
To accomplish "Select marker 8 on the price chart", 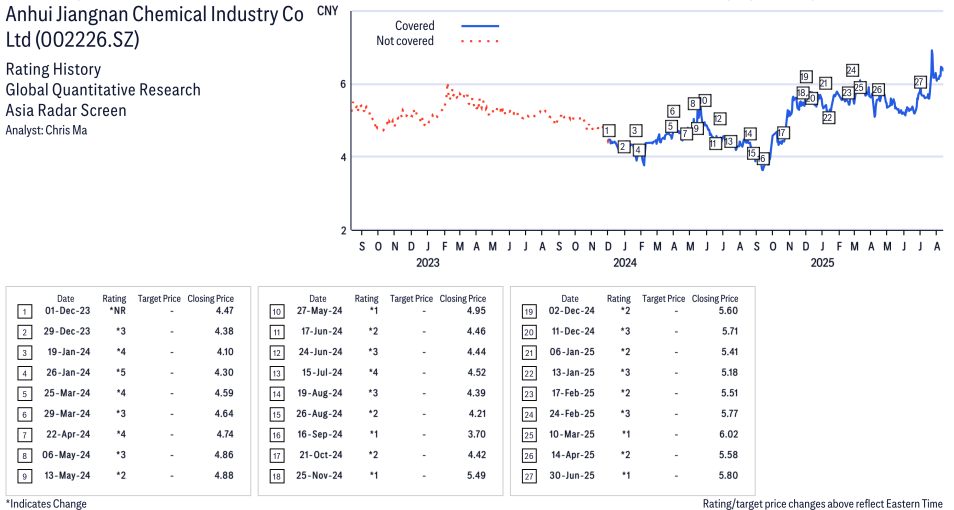I will click(692, 103).
